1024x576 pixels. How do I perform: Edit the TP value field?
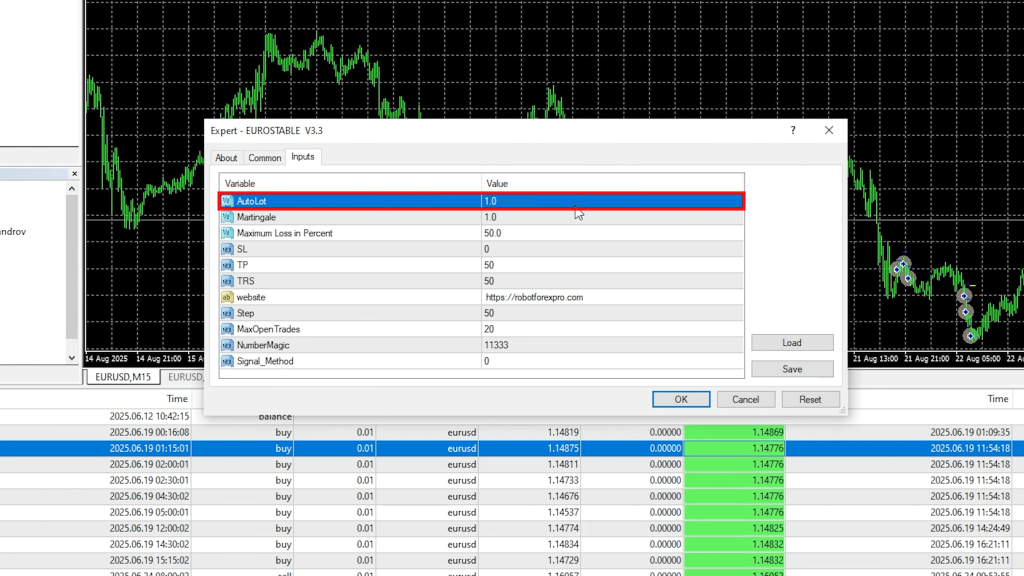tap(612, 265)
